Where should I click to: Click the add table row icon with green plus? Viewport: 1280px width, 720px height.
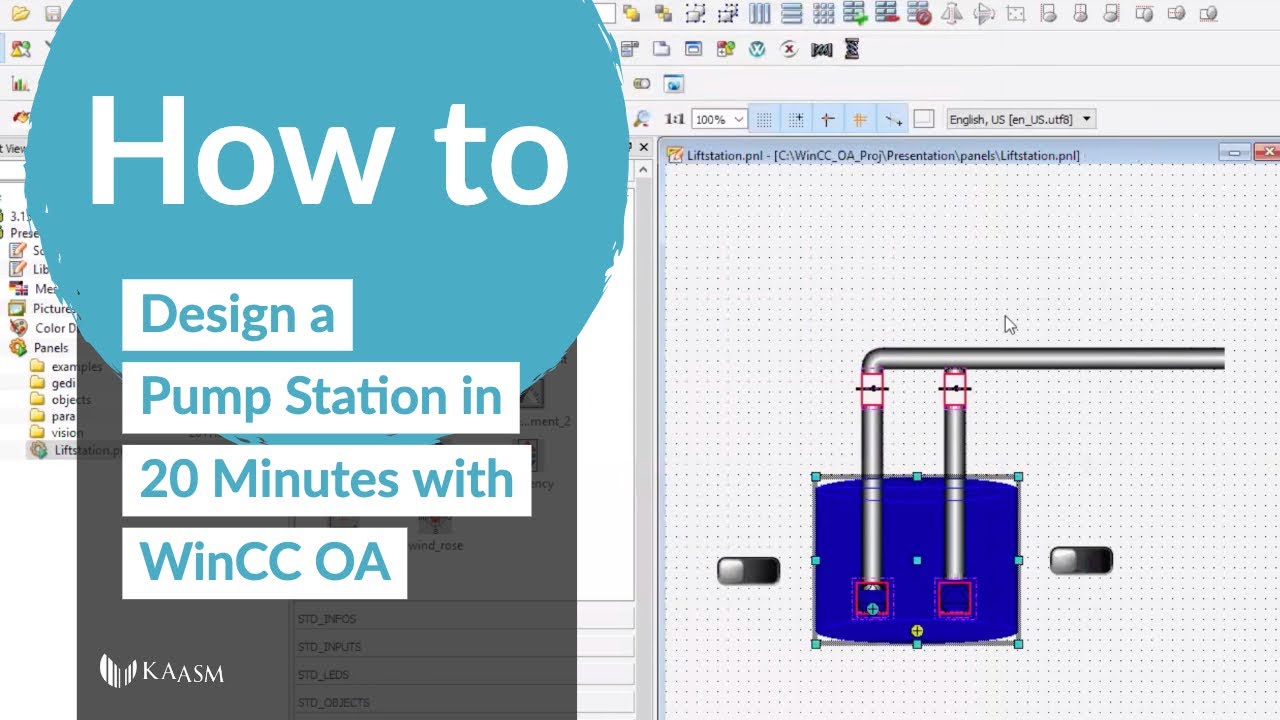pos(855,14)
